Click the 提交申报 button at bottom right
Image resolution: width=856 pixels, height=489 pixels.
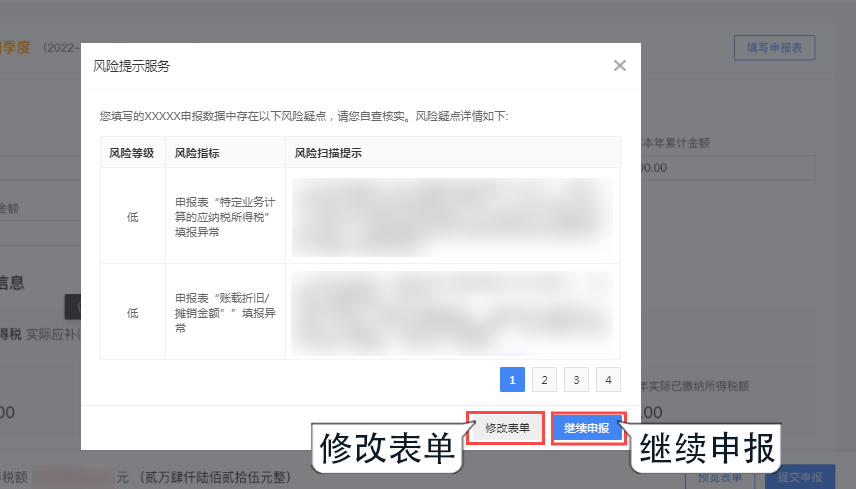tap(799, 477)
